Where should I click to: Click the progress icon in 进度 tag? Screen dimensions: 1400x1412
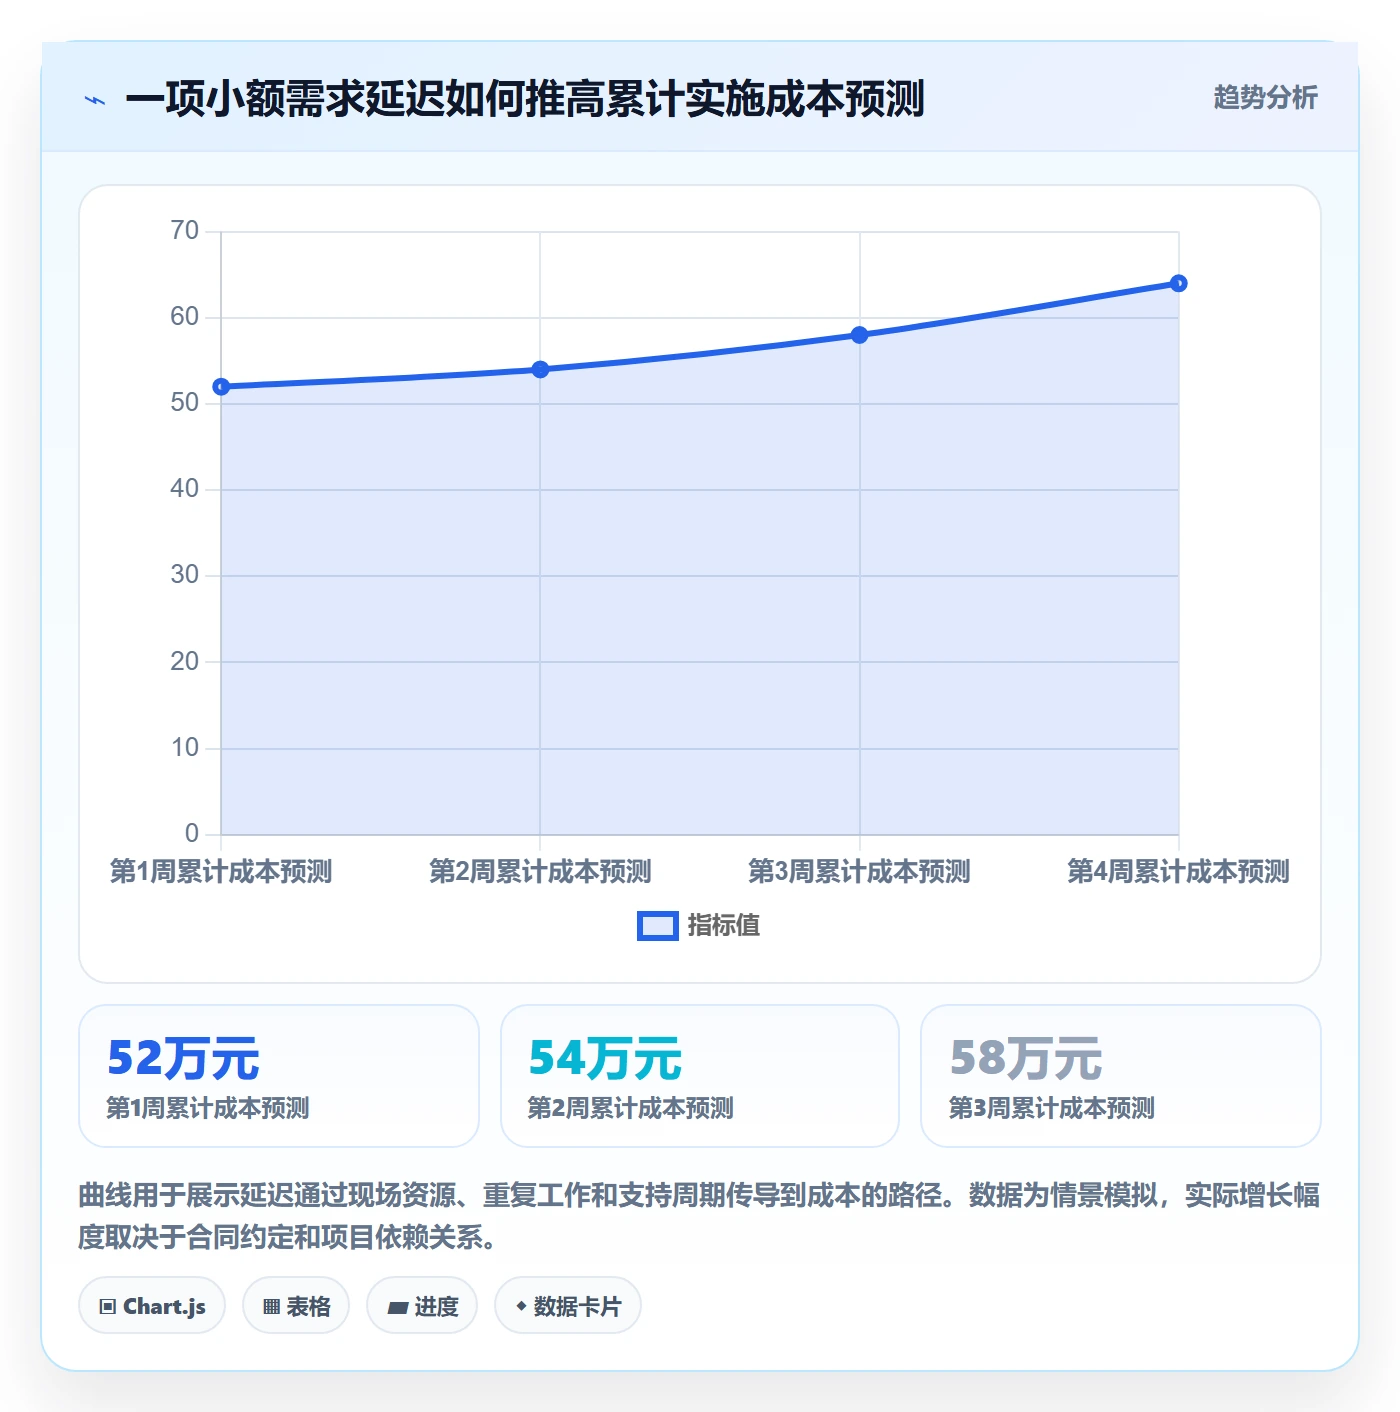397,1307
